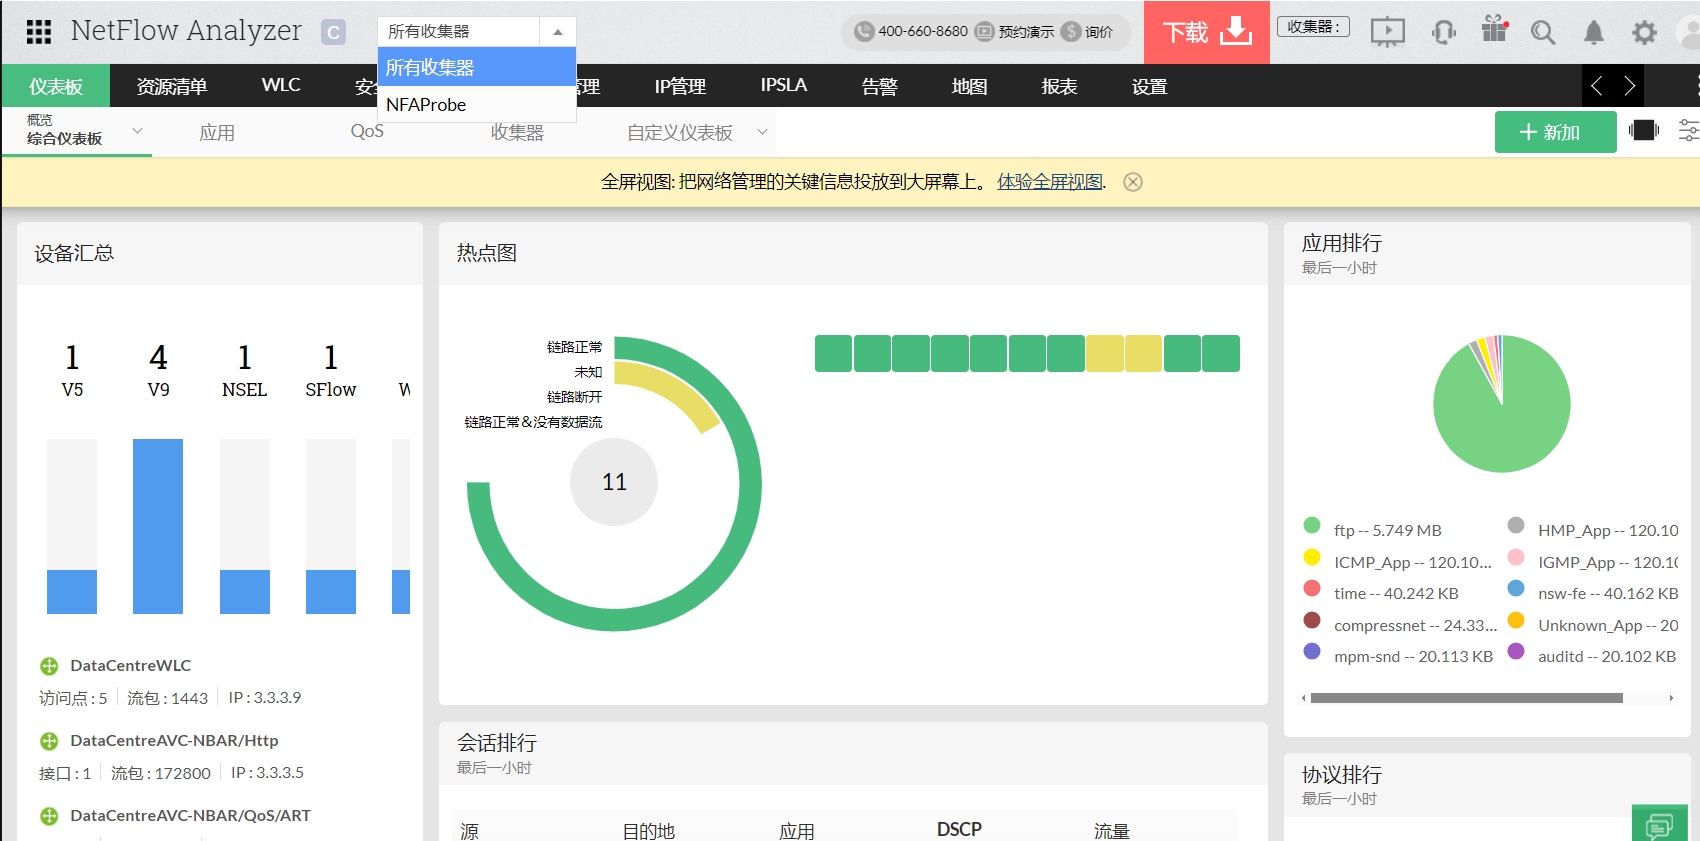Click the C edition badge icon
The image size is (1700, 841).
(x=333, y=32)
